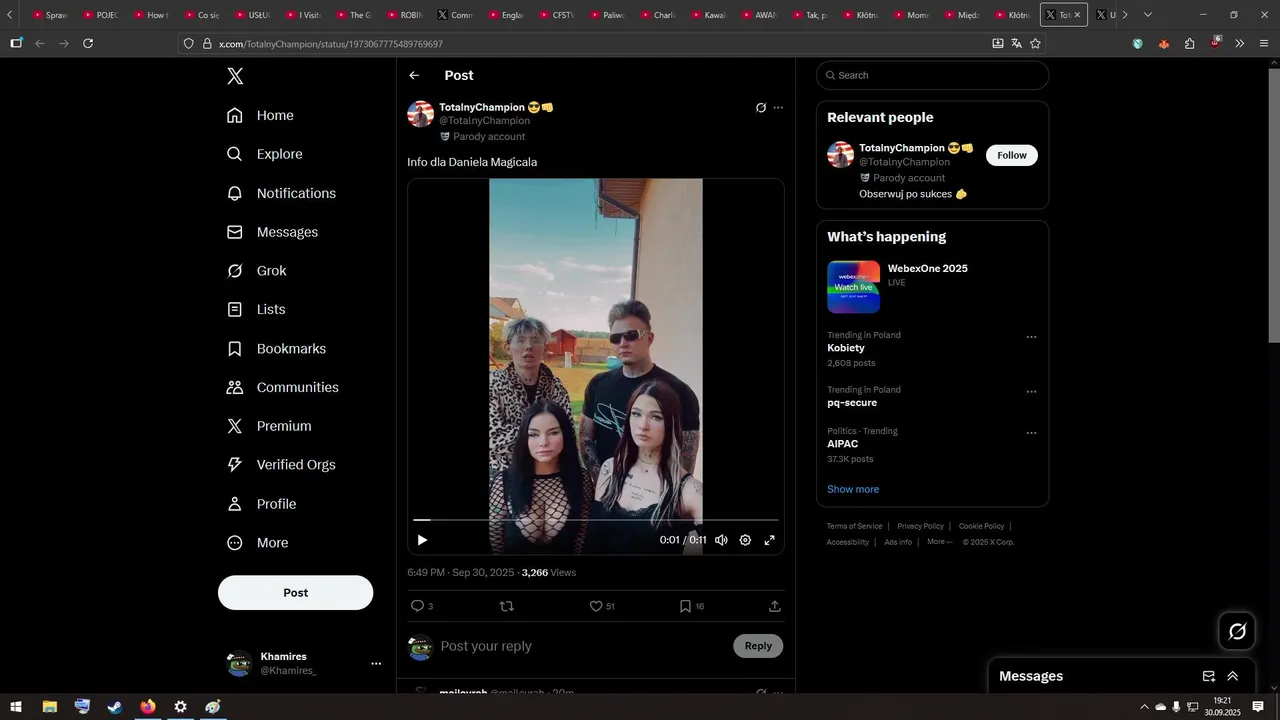
Task: Seek on the video progress bar
Action: 596,520
